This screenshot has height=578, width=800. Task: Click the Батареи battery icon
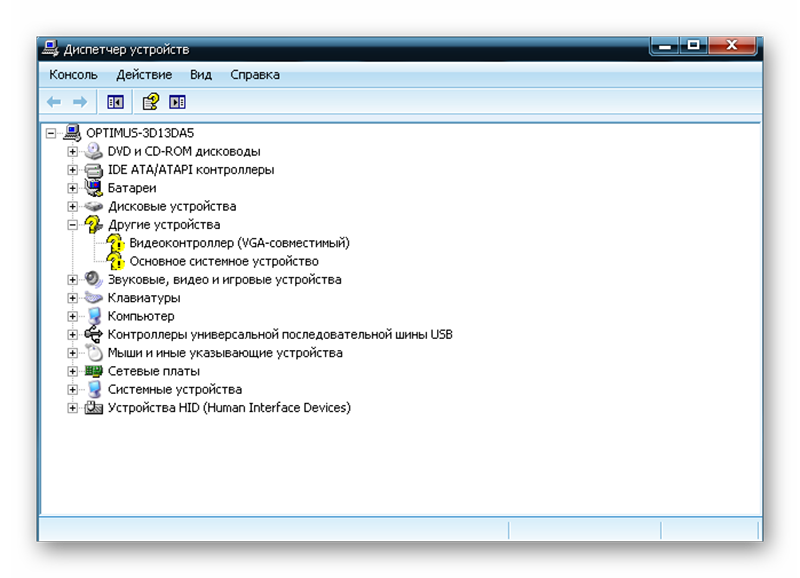(x=94, y=188)
